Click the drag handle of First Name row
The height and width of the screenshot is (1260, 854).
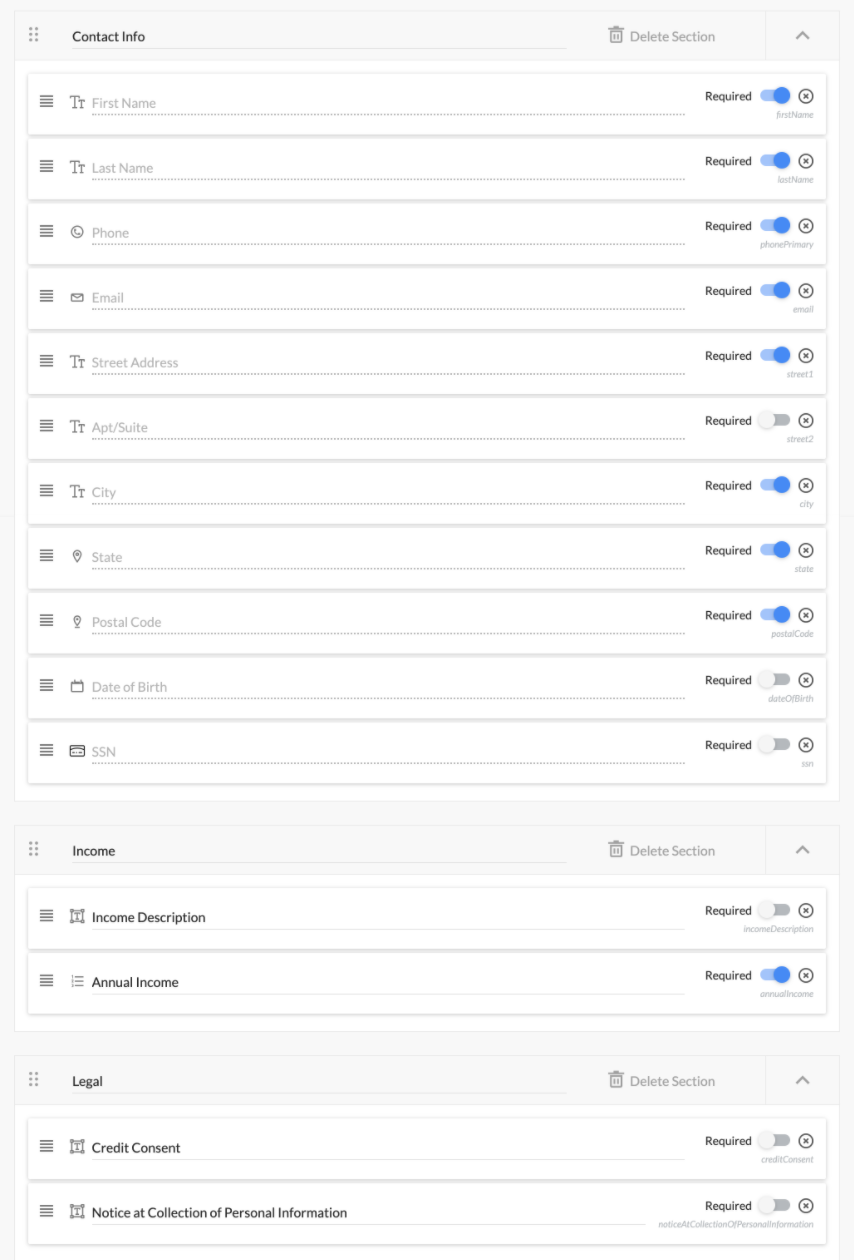tap(46, 102)
